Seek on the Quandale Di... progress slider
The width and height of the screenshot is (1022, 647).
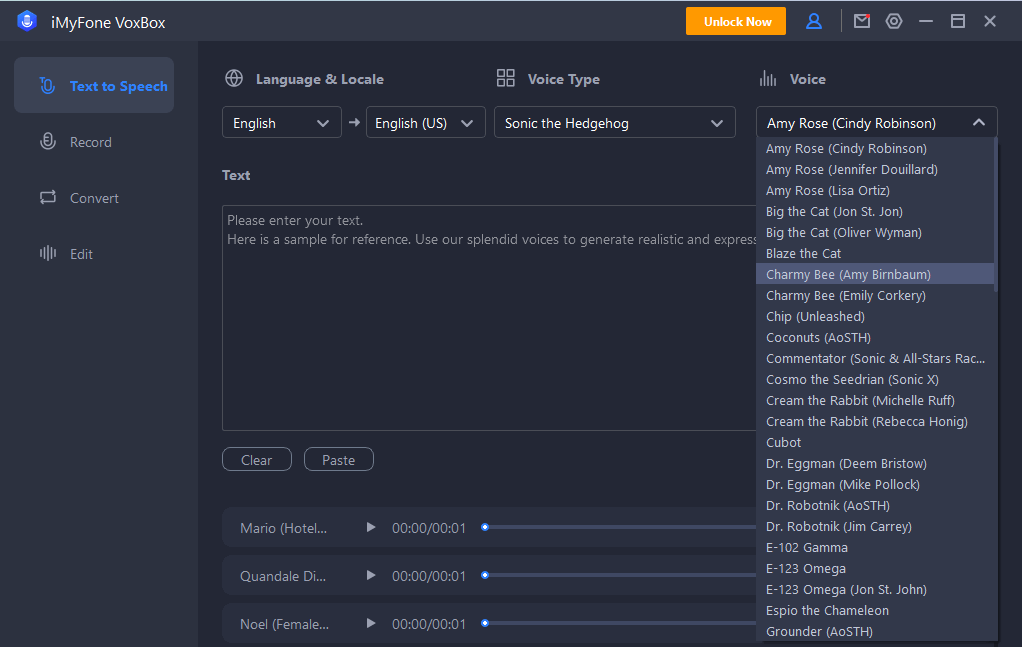(x=619, y=575)
